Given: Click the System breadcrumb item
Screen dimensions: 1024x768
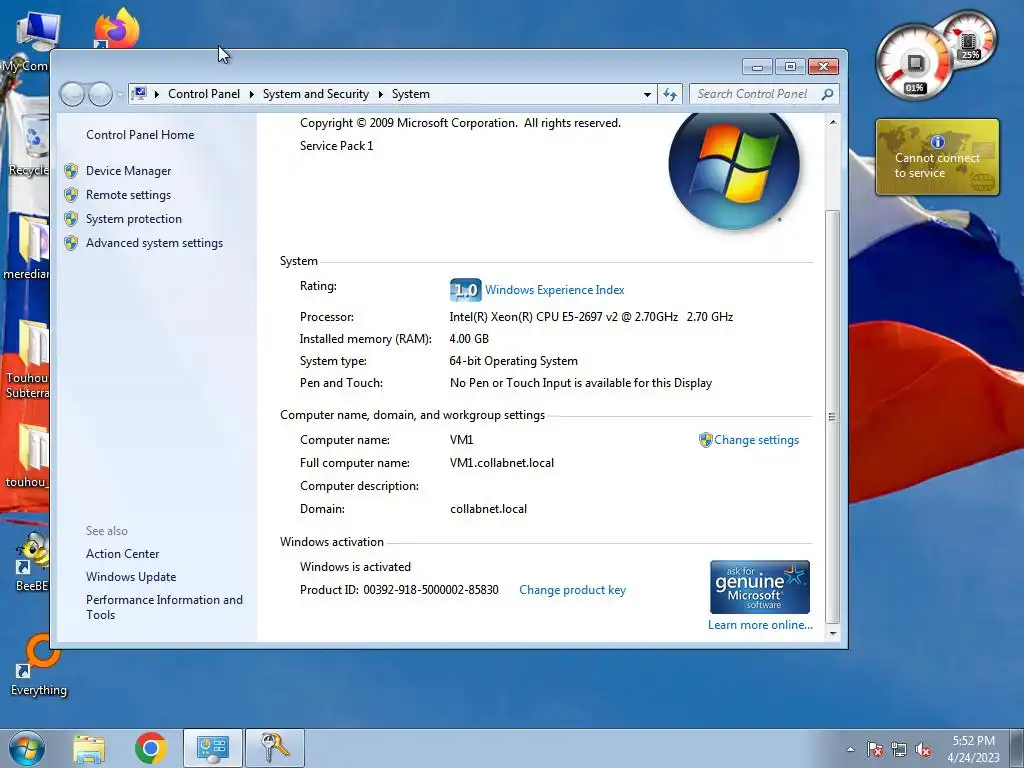Looking at the screenshot, I should (411, 94).
